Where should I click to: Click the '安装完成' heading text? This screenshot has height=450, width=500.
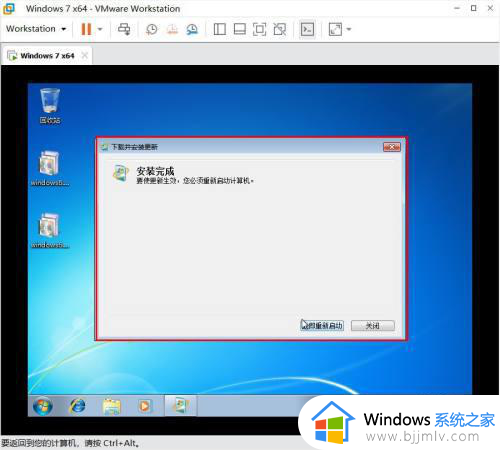[155, 171]
